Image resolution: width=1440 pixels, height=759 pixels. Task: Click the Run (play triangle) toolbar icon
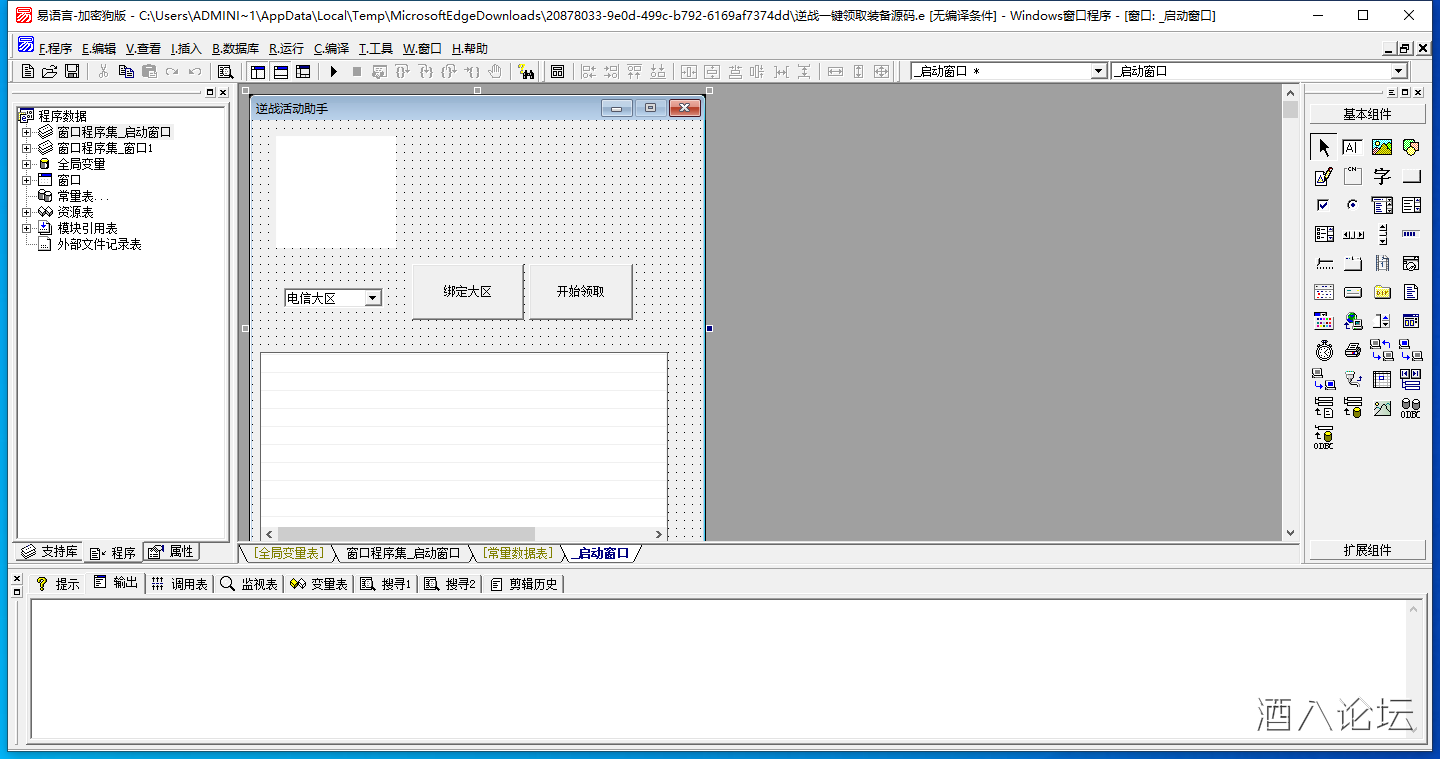334,71
